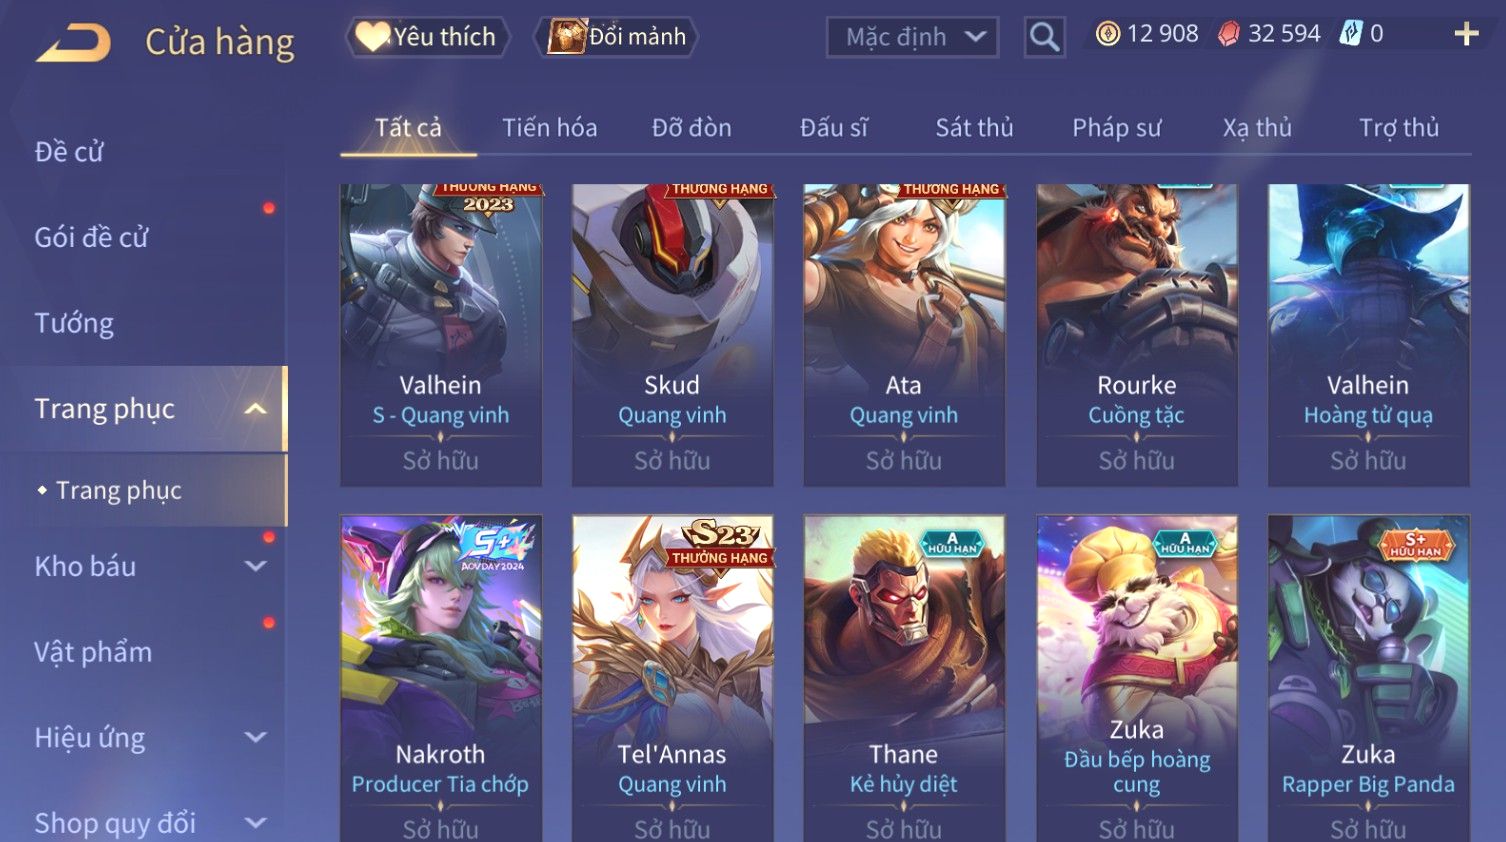
Task: Select Nakroth Producer Tia chớp skin card
Action: click(441, 679)
